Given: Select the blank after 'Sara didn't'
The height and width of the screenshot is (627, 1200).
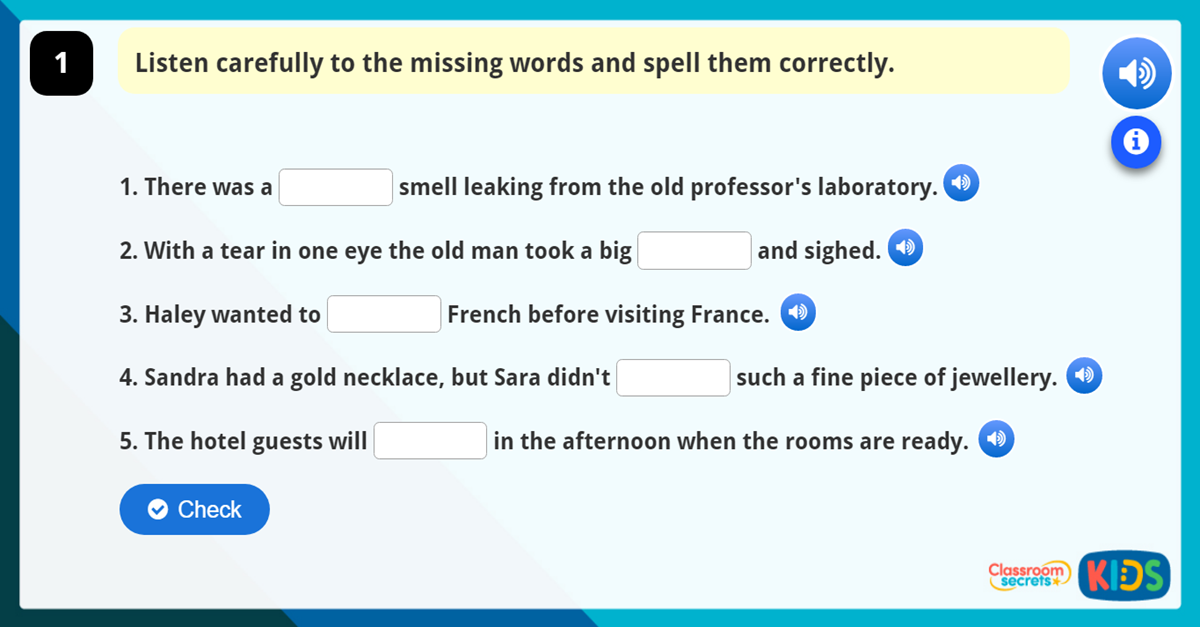Looking at the screenshot, I should (x=673, y=378).
